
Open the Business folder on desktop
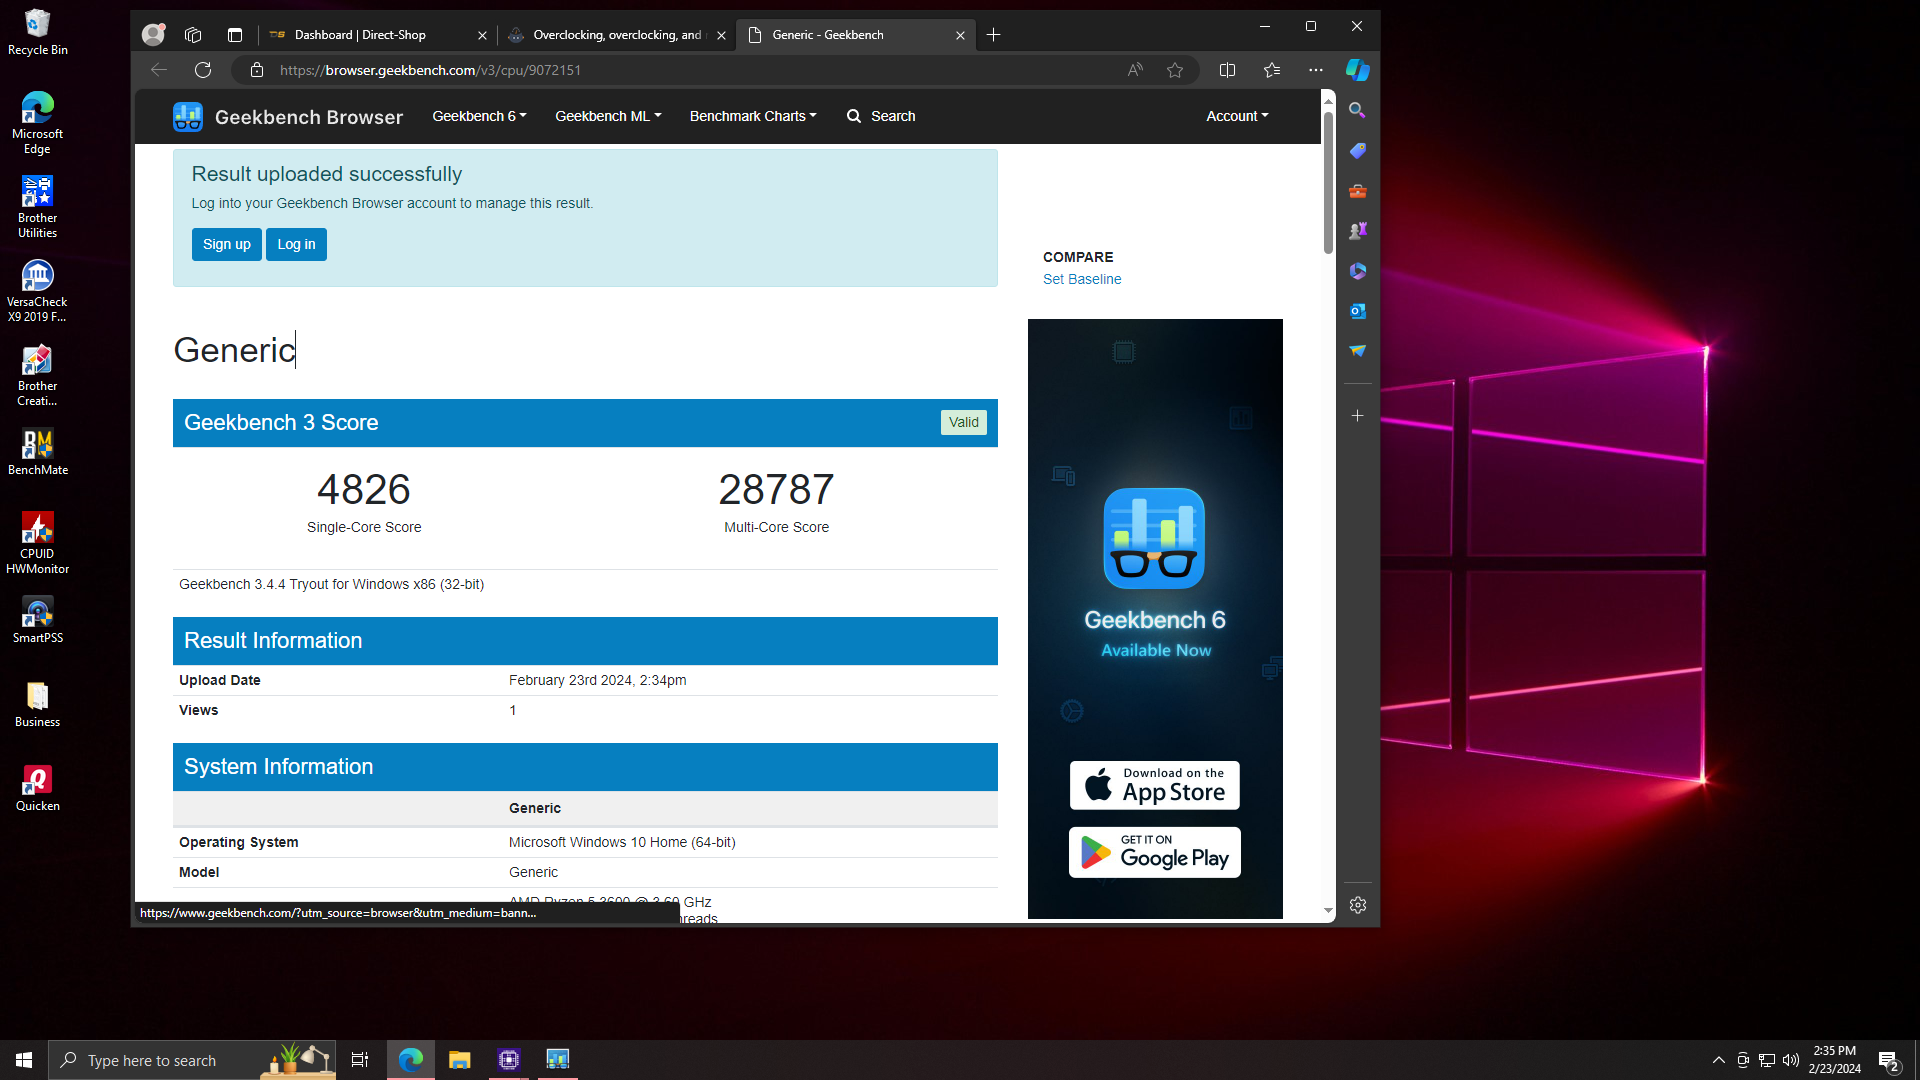[37, 704]
